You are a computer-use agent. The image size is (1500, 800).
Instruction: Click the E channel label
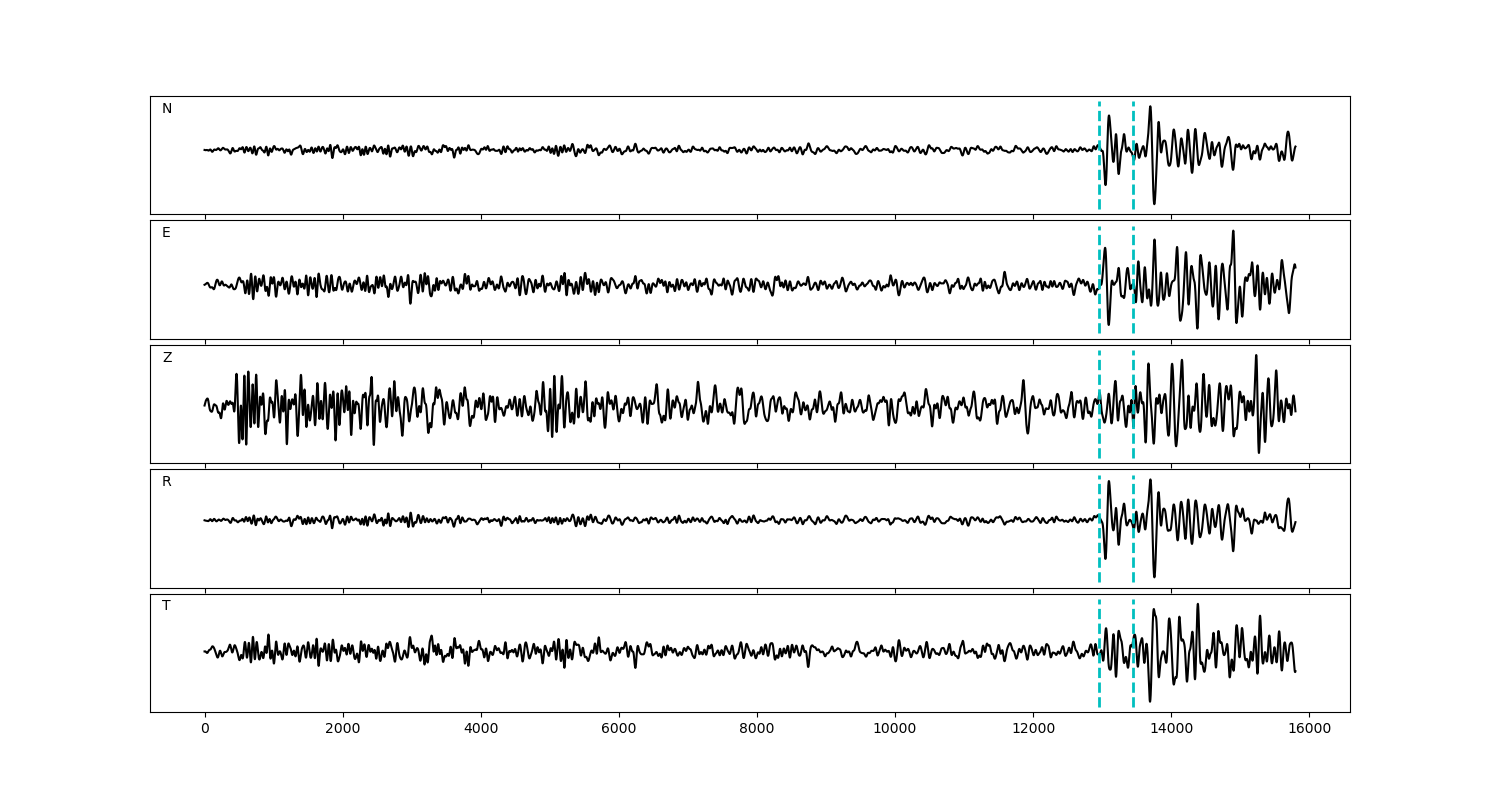click(166, 233)
